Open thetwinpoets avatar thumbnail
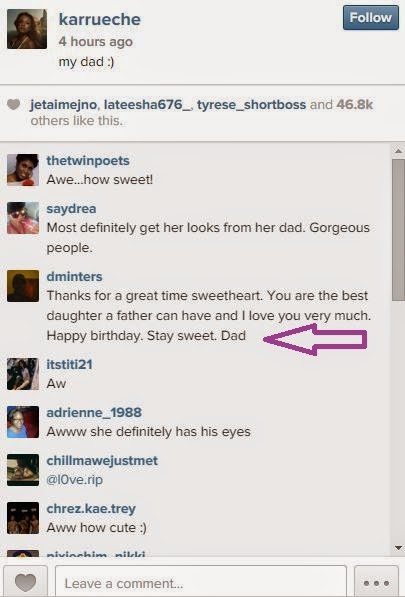The image size is (405, 597). pos(23,170)
